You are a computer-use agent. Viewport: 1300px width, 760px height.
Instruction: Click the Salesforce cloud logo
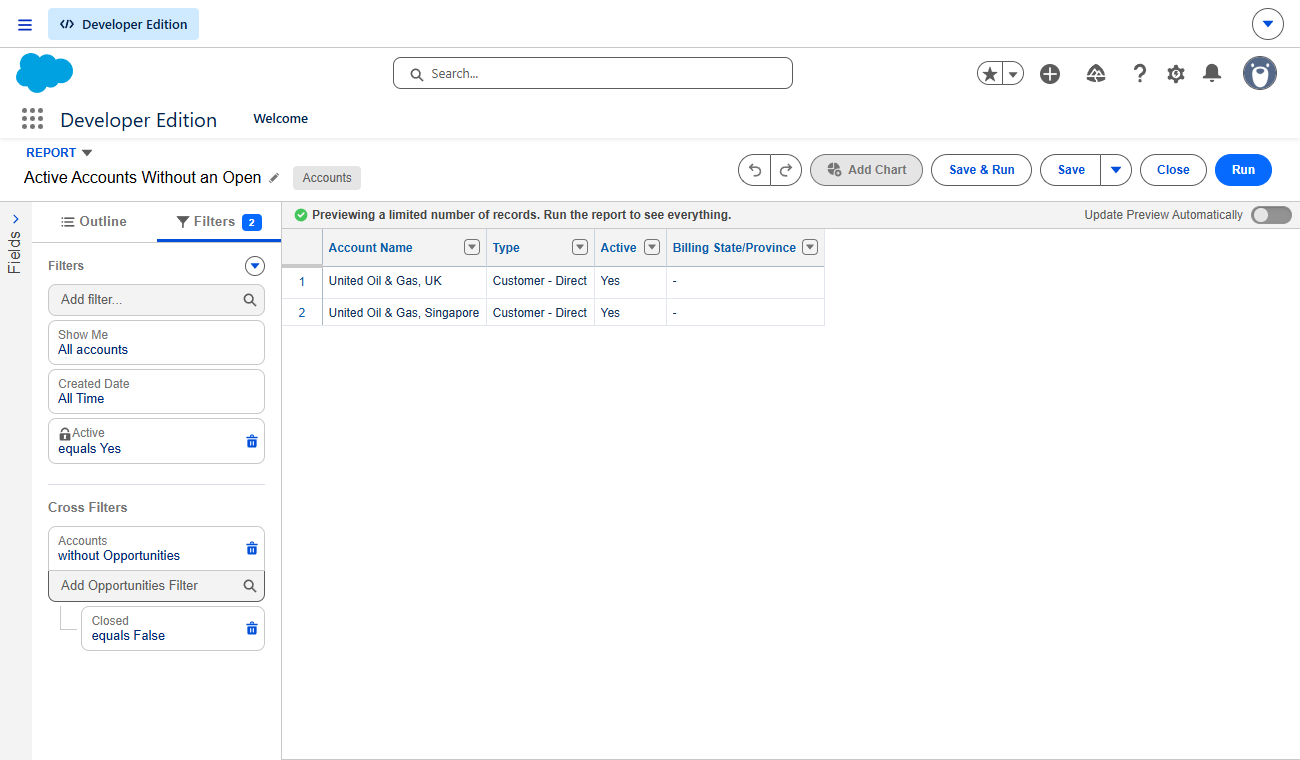[x=45, y=73]
